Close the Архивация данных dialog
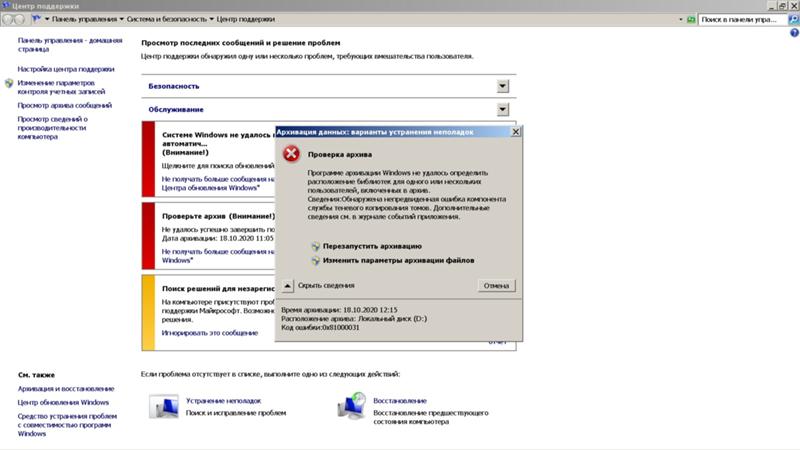Image resolution: width=800 pixels, height=450 pixels. pos(516,132)
